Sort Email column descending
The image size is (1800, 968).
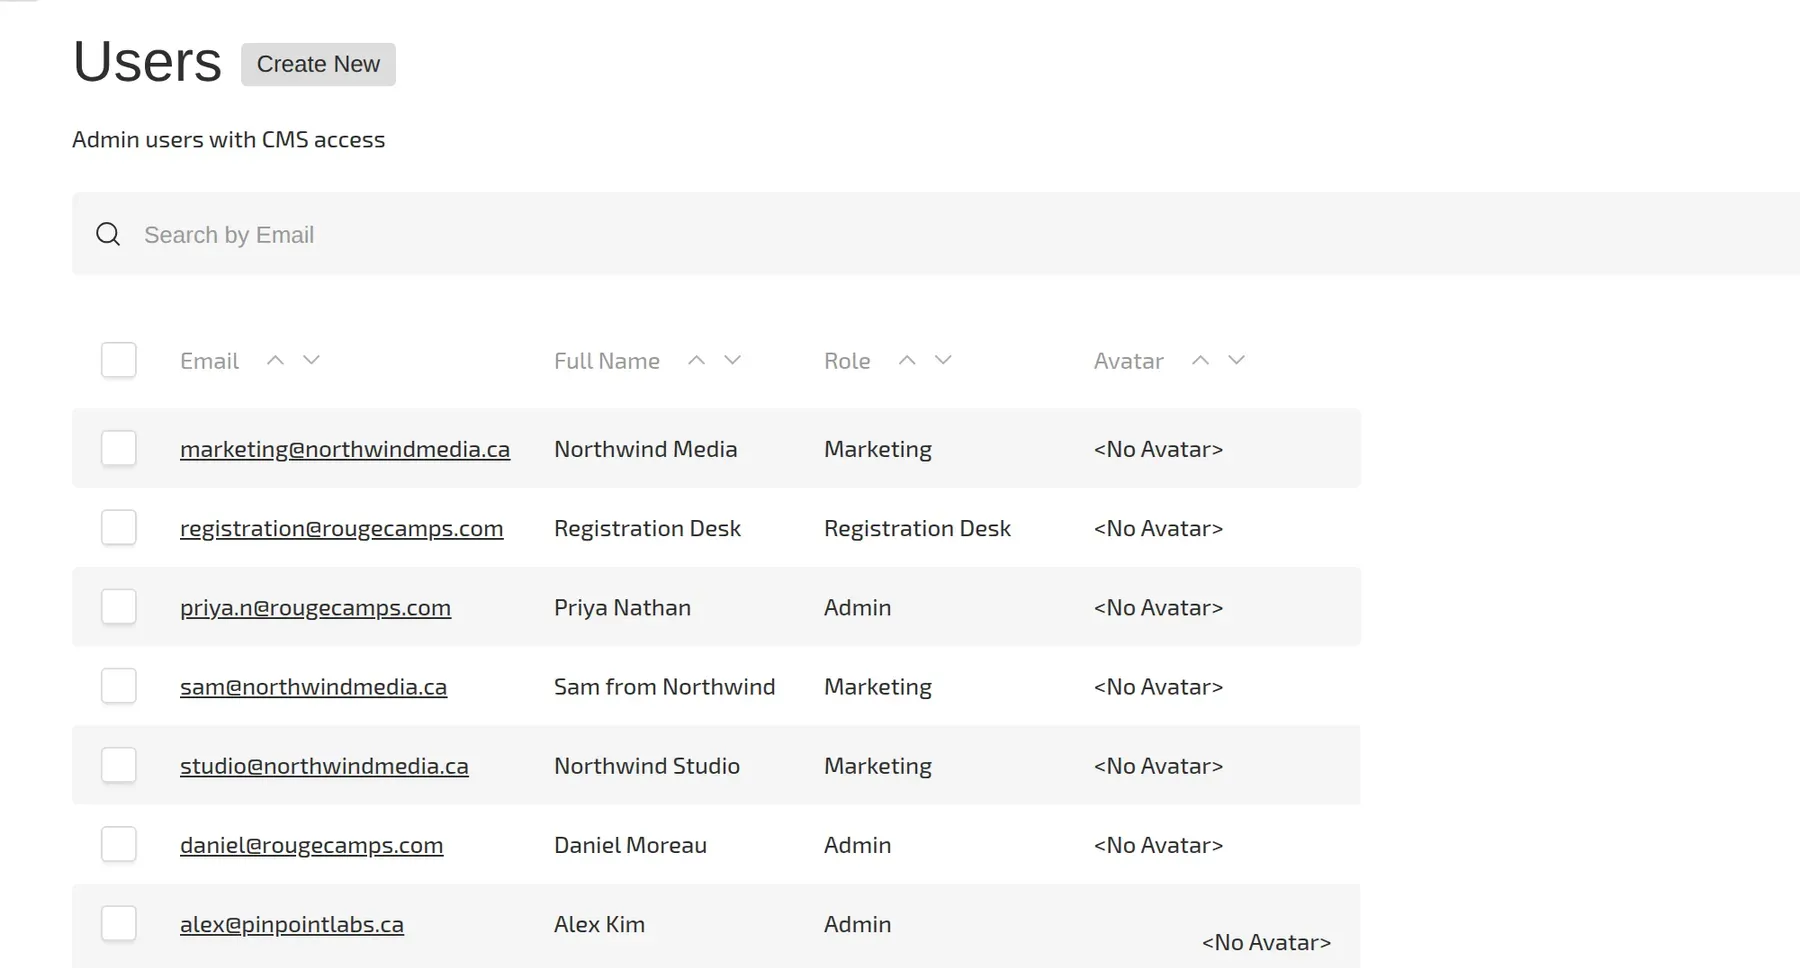click(x=311, y=360)
